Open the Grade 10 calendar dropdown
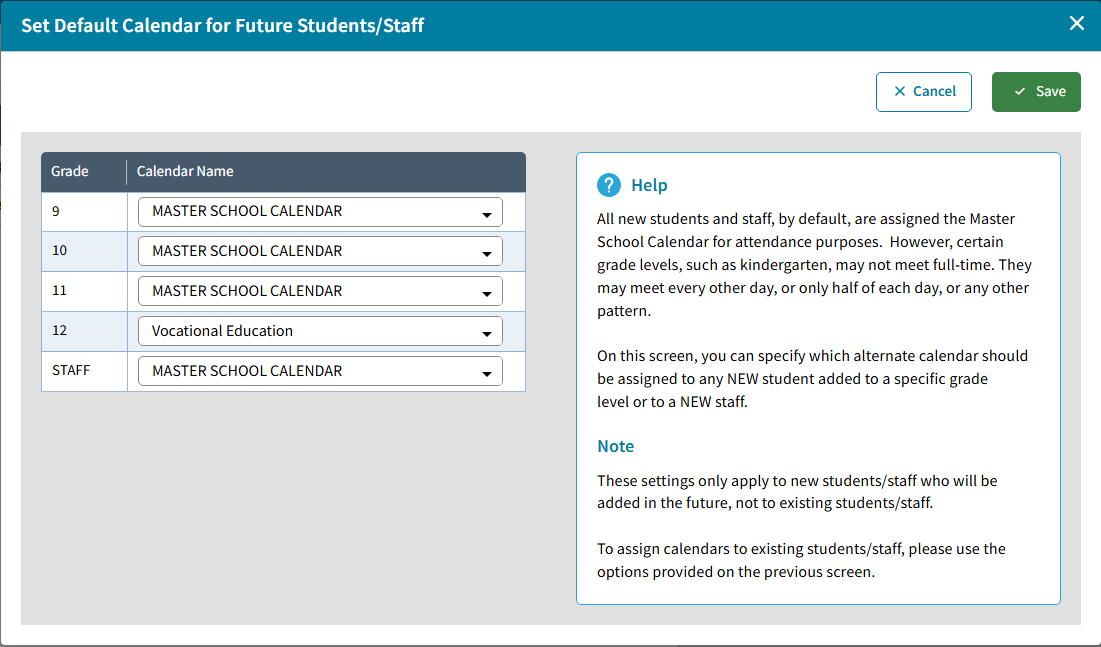 pyautogui.click(x=320, y=251)
